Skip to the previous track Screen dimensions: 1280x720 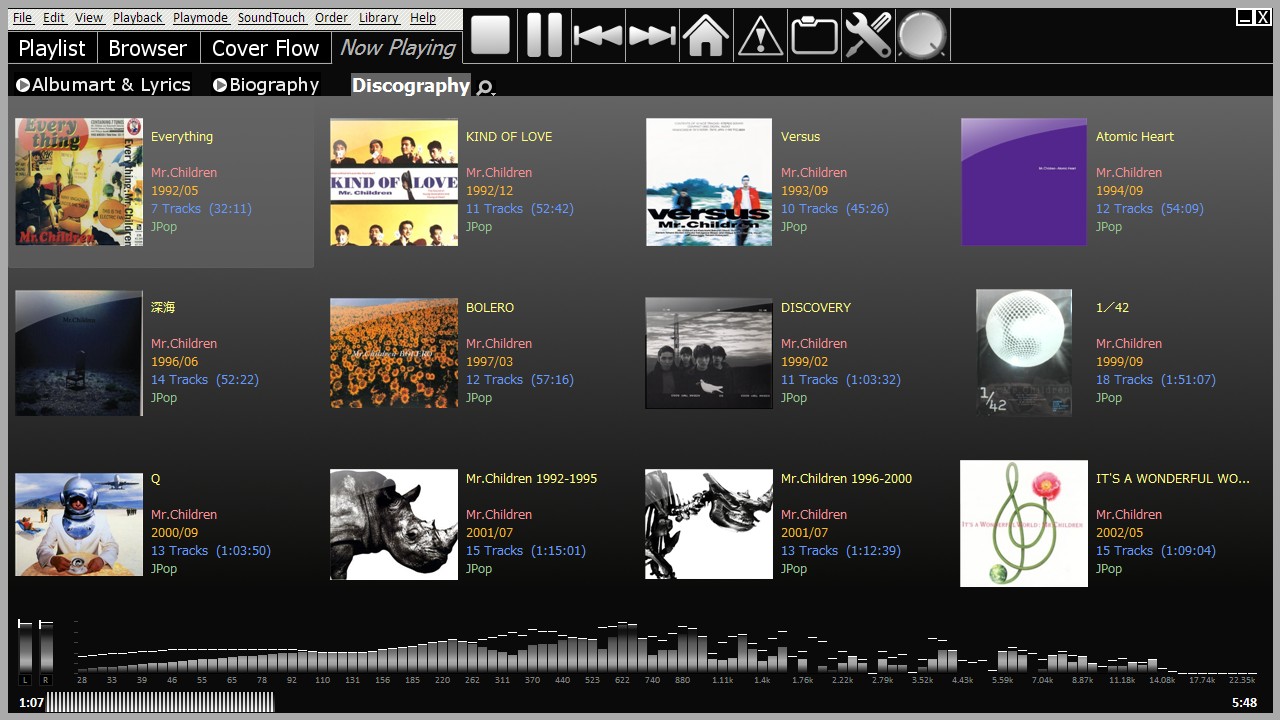click(598, 36)
